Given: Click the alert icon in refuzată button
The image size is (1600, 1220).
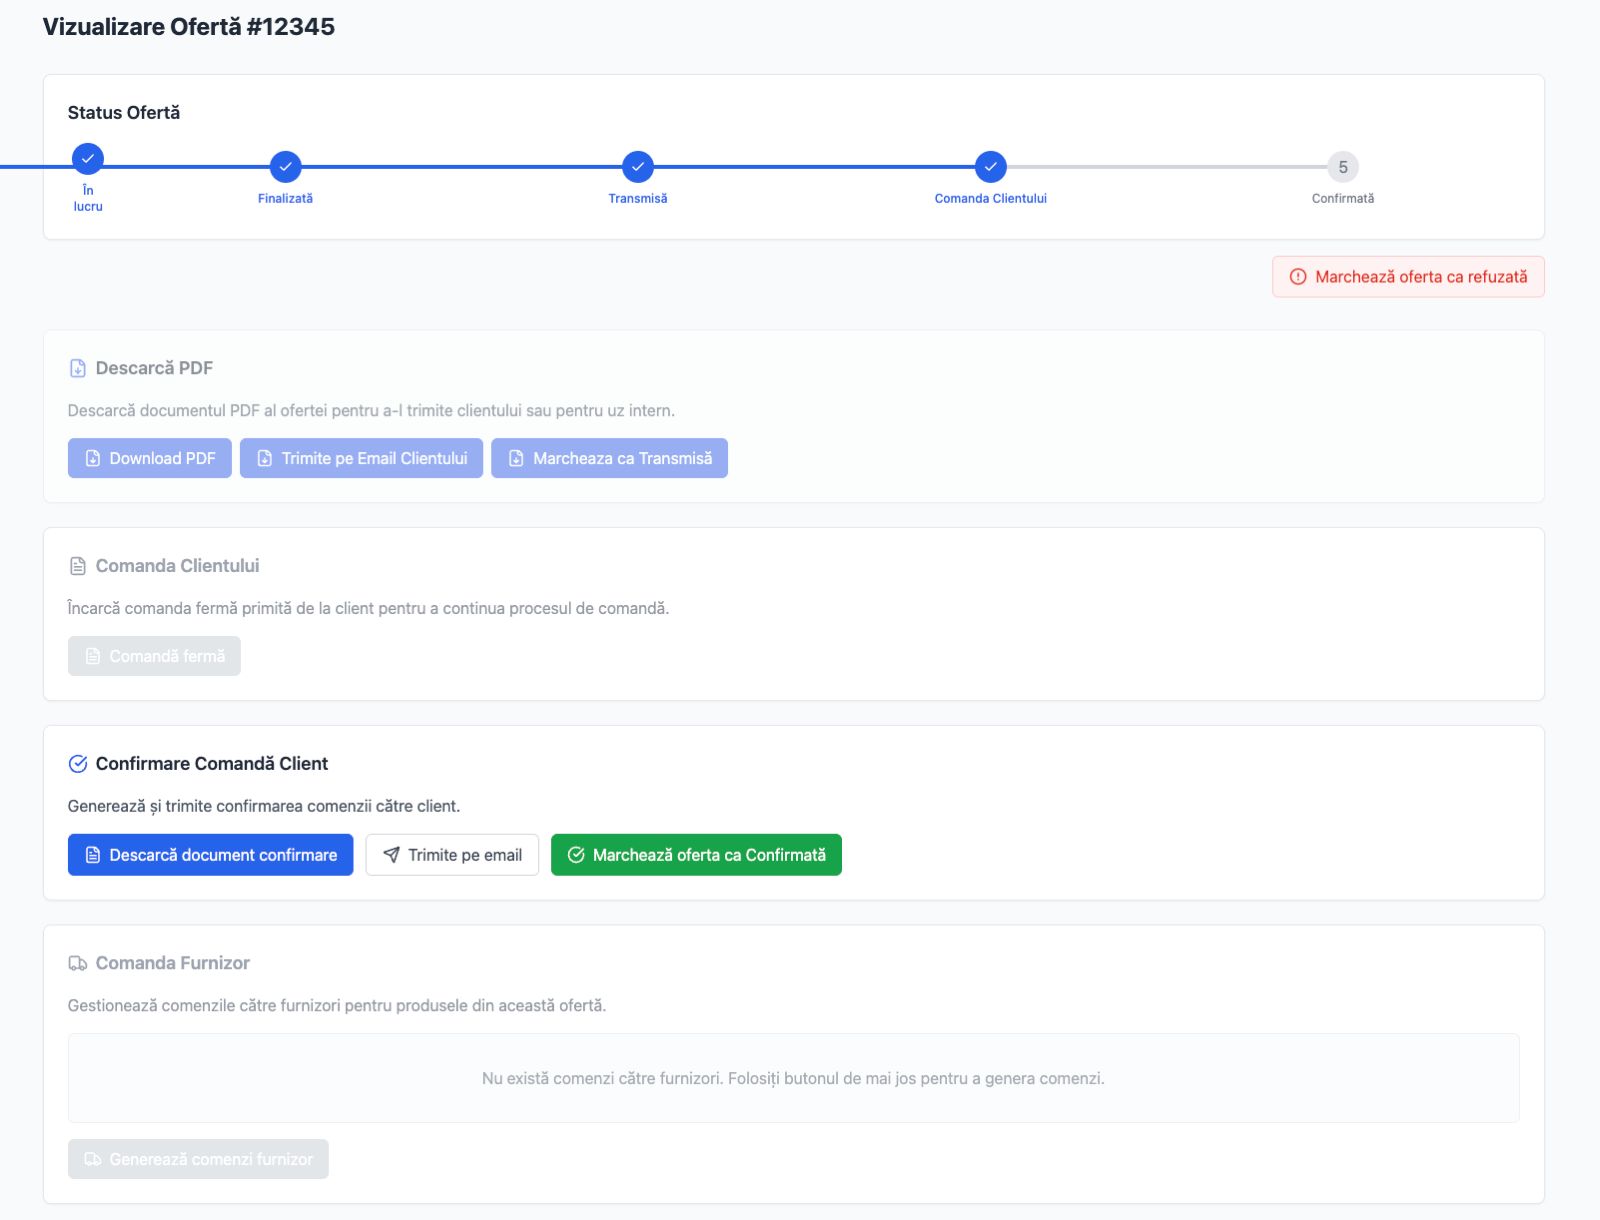Looking at the screenshot, I should [1298, 277].
